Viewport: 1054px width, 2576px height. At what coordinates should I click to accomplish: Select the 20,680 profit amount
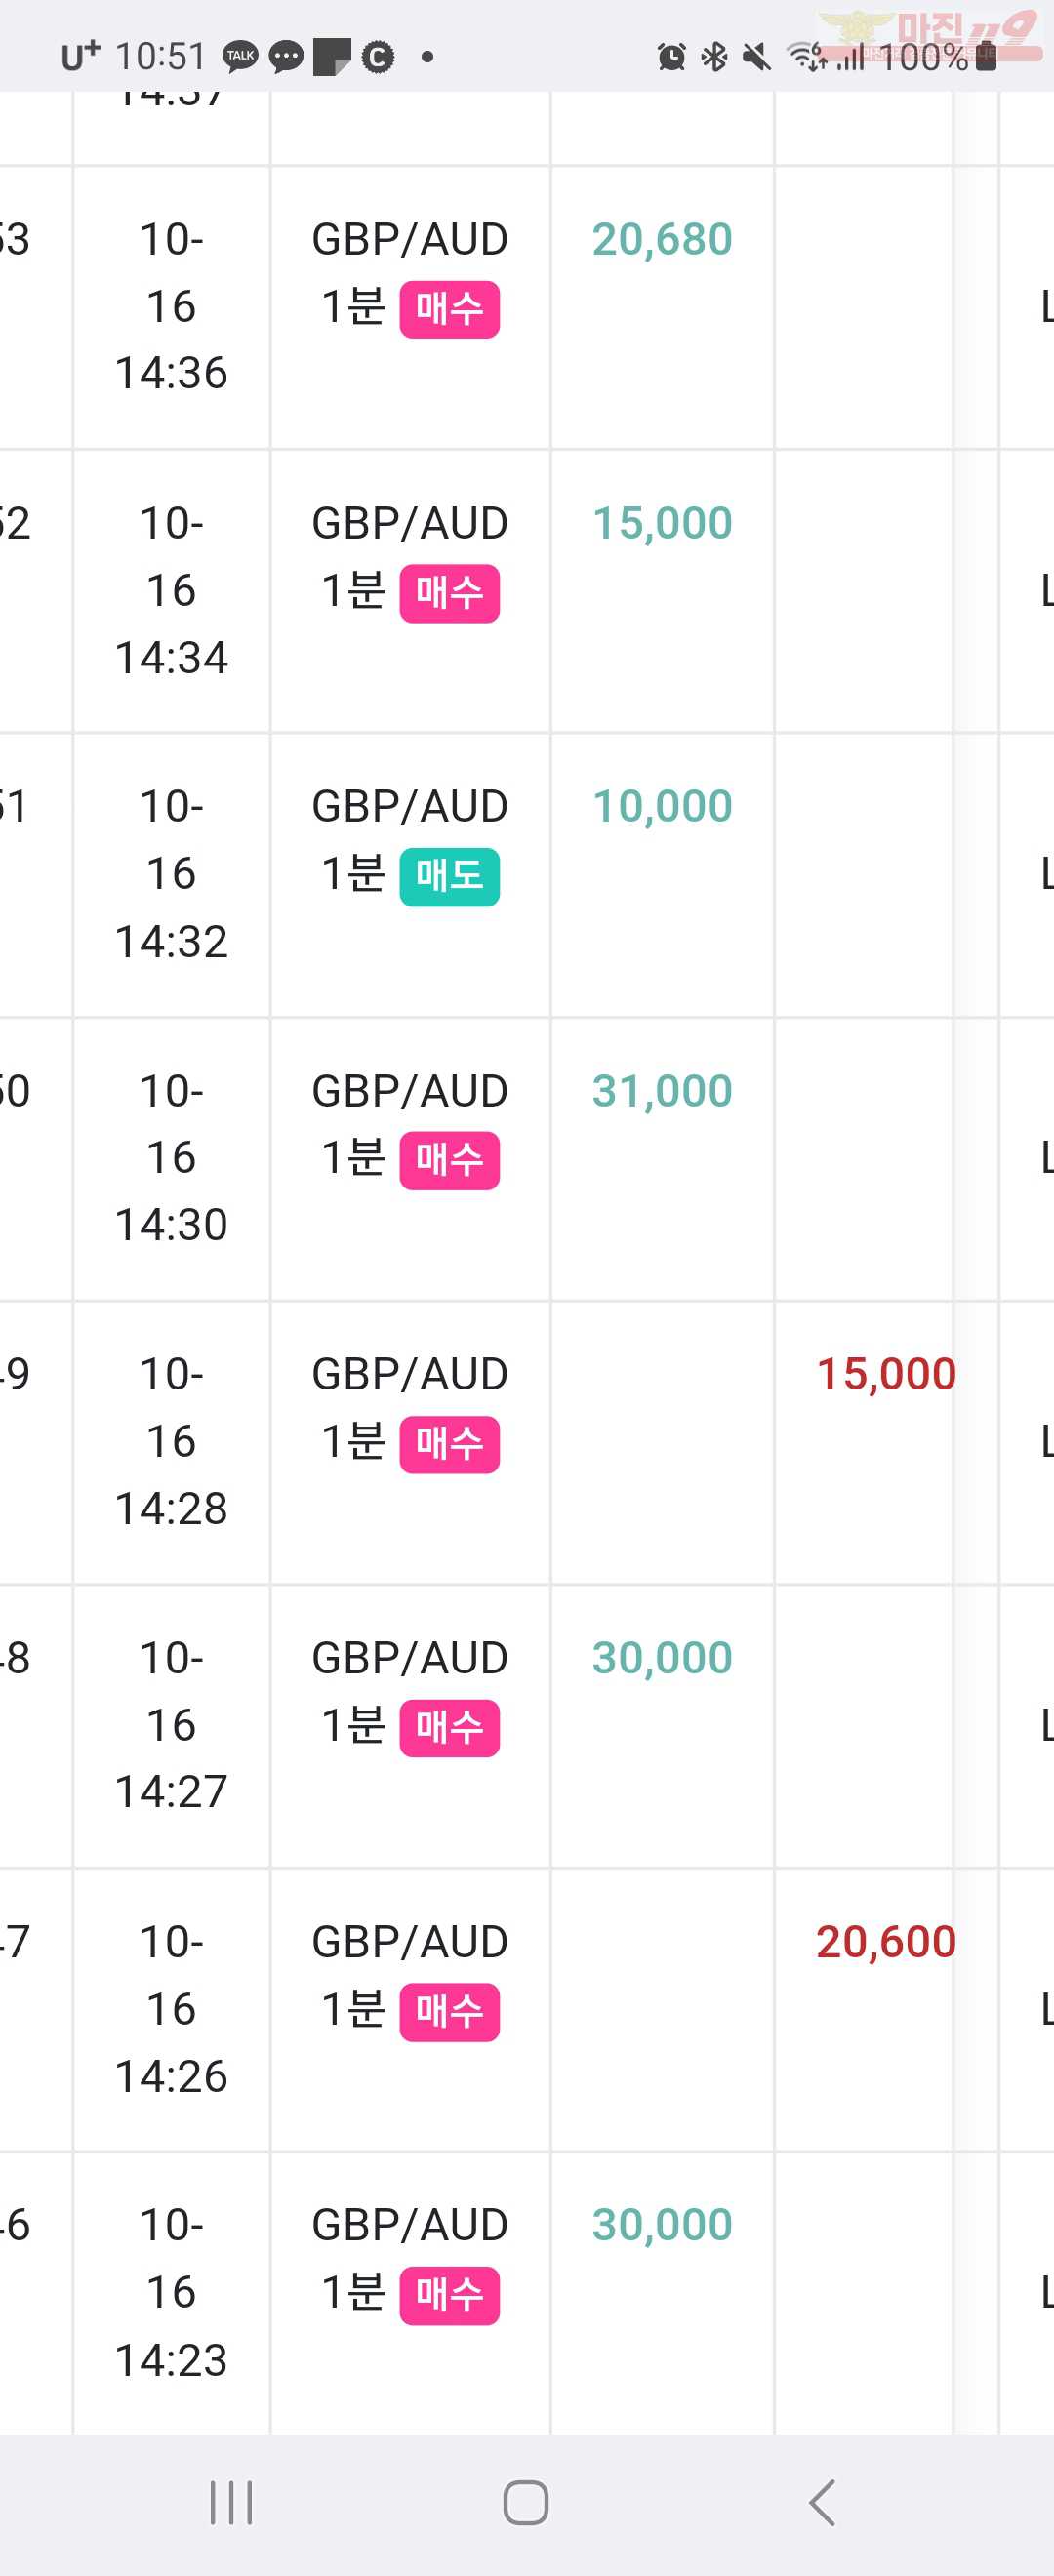tap(662, 239)
